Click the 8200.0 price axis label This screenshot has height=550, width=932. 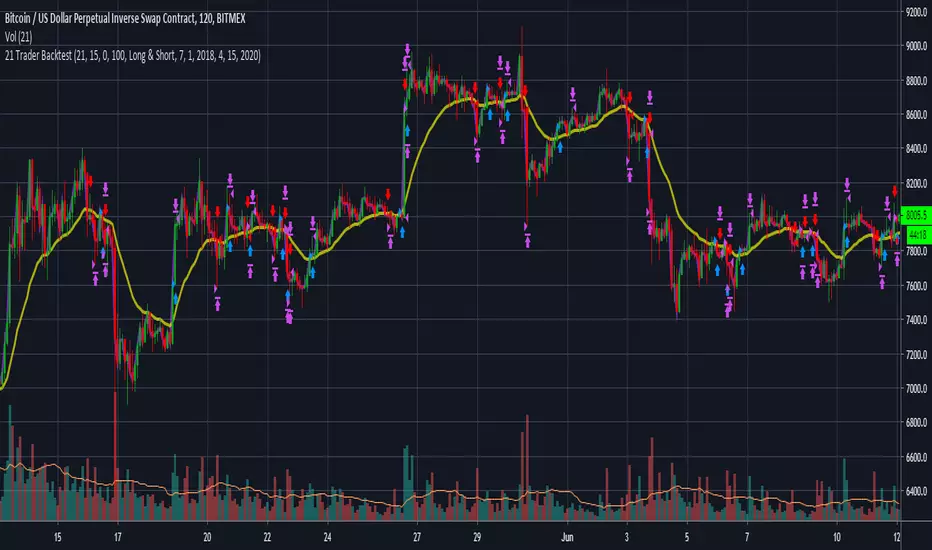pyautogui.click(x=916, y=183)
